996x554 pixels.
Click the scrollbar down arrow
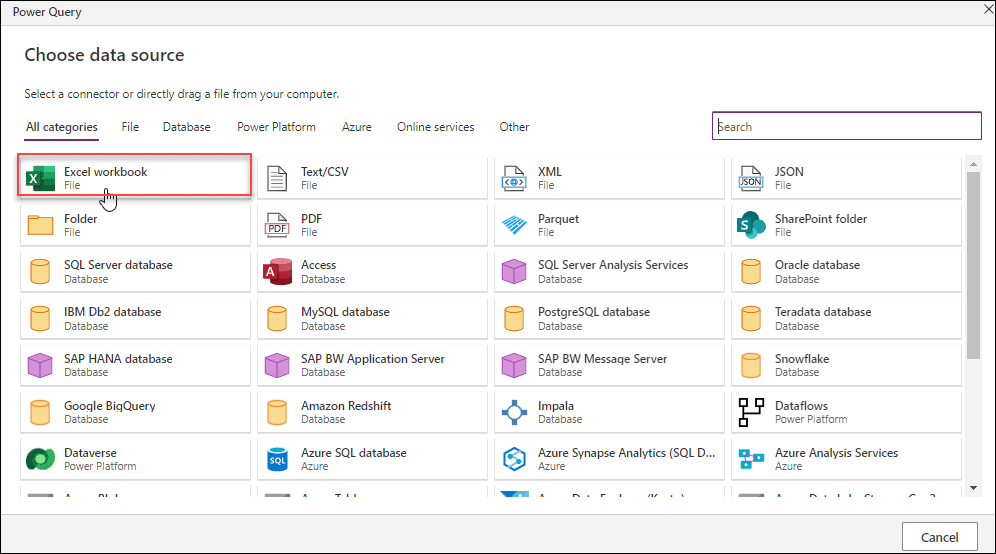(x=973, y=488)
